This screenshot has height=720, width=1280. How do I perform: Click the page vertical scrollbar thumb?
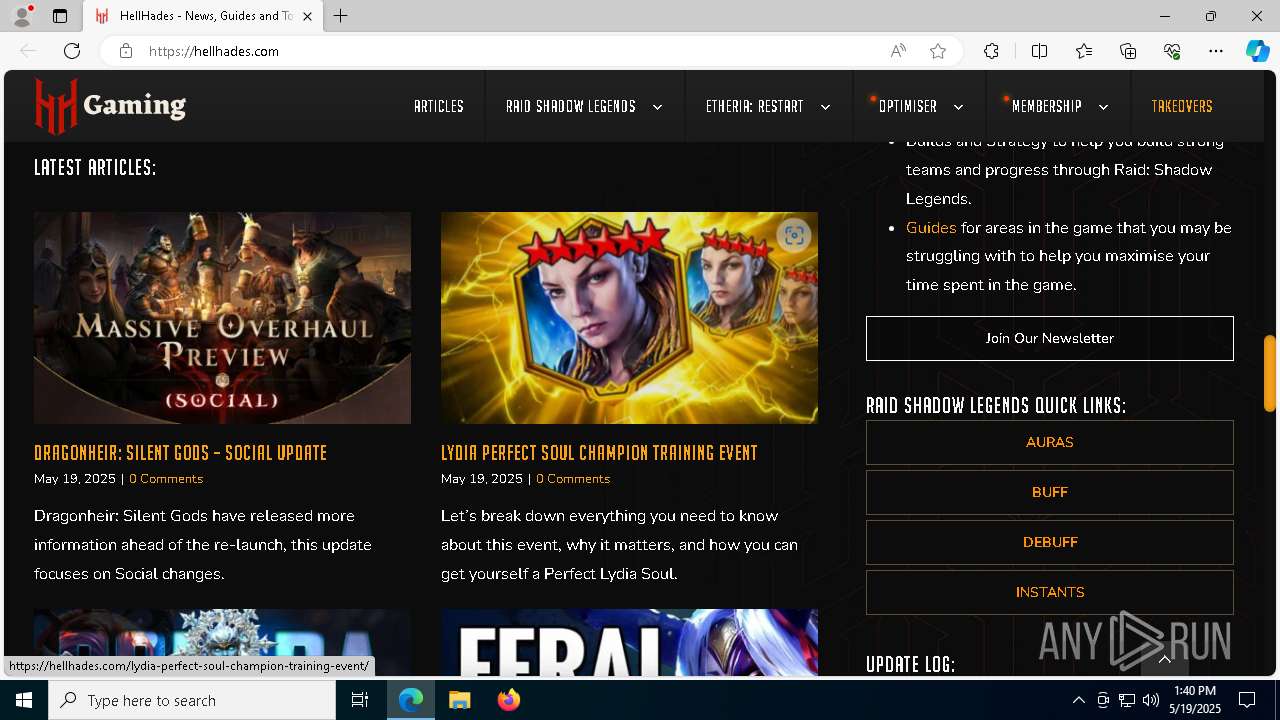[1270, 373]
